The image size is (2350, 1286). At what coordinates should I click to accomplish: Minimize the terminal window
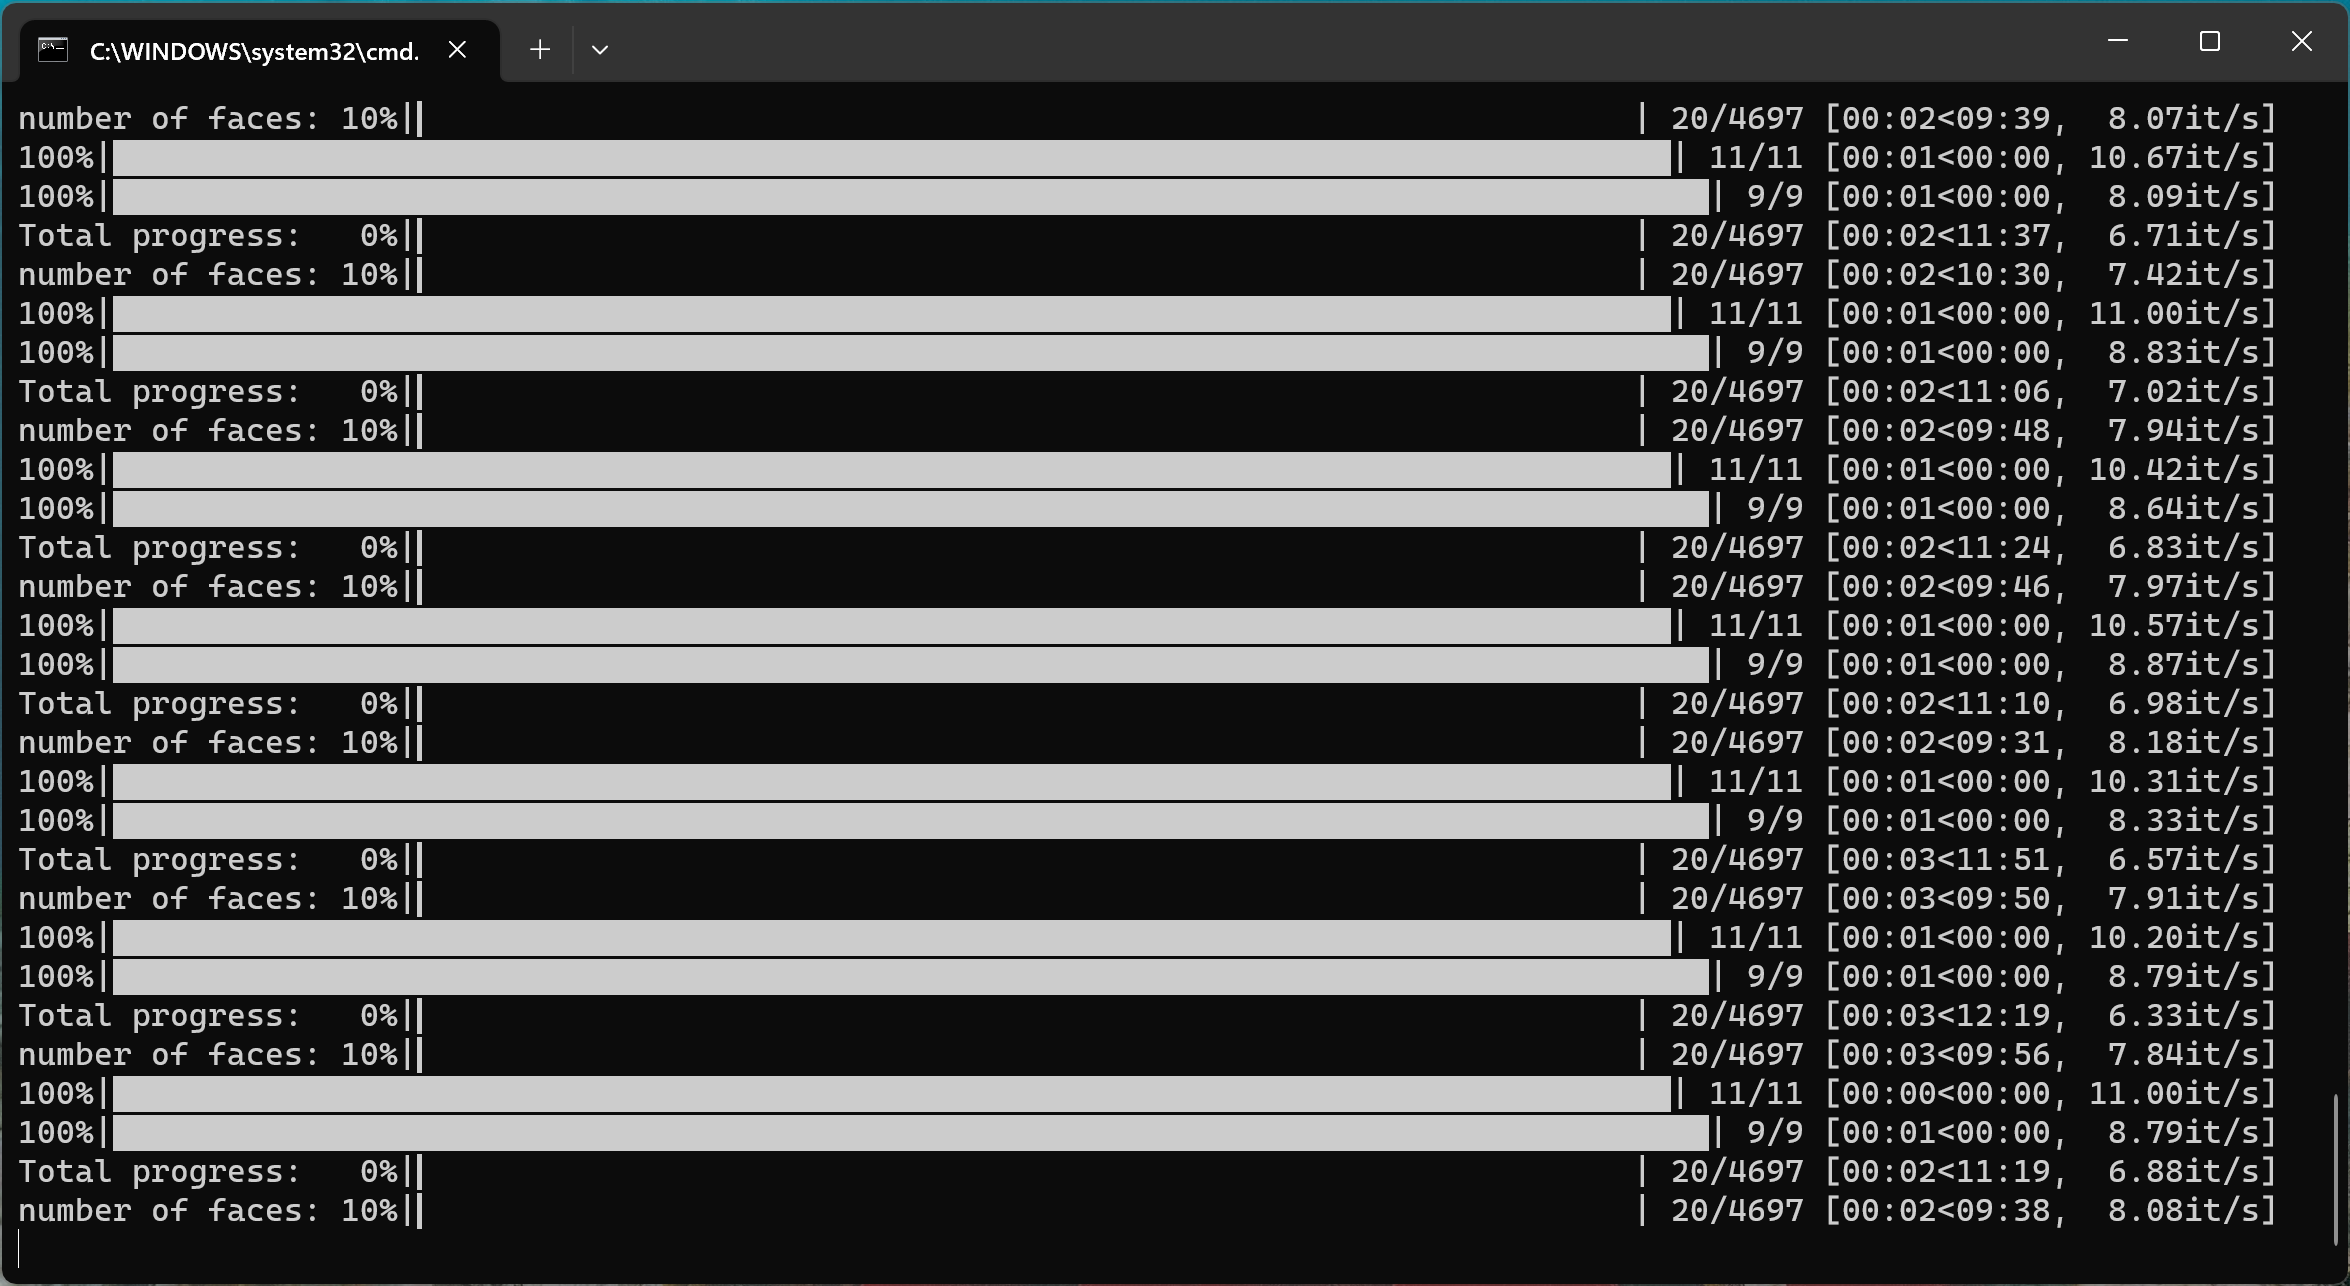click(2117, 41)
